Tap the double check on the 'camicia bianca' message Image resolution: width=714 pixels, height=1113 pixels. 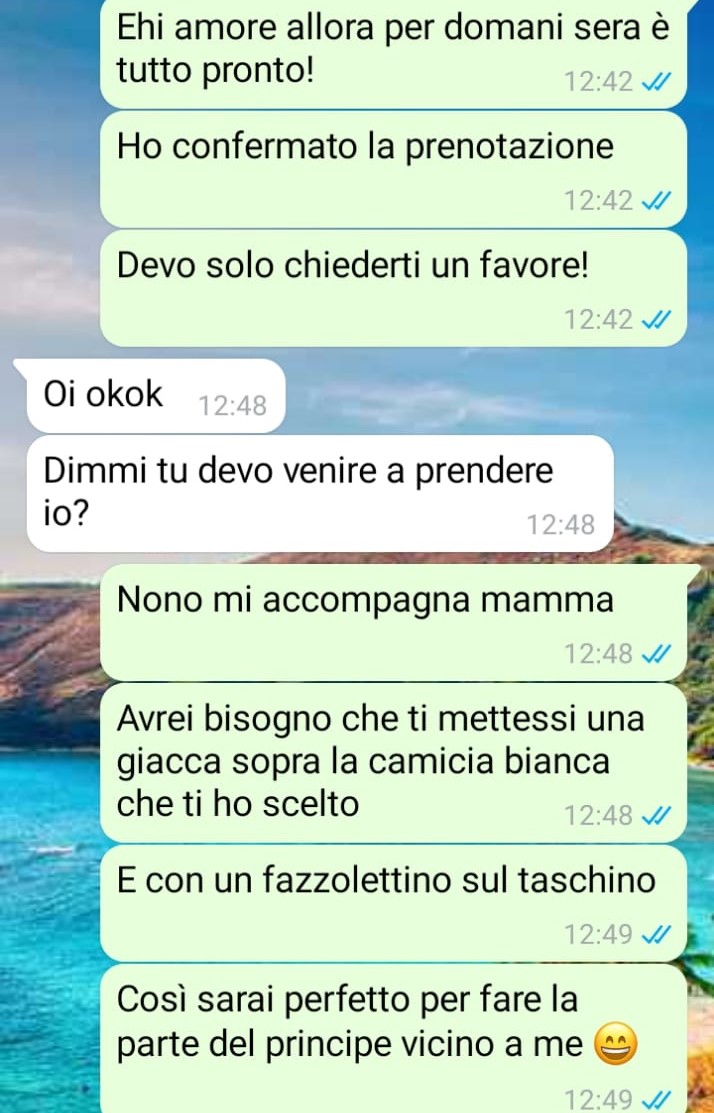[656, 816]
